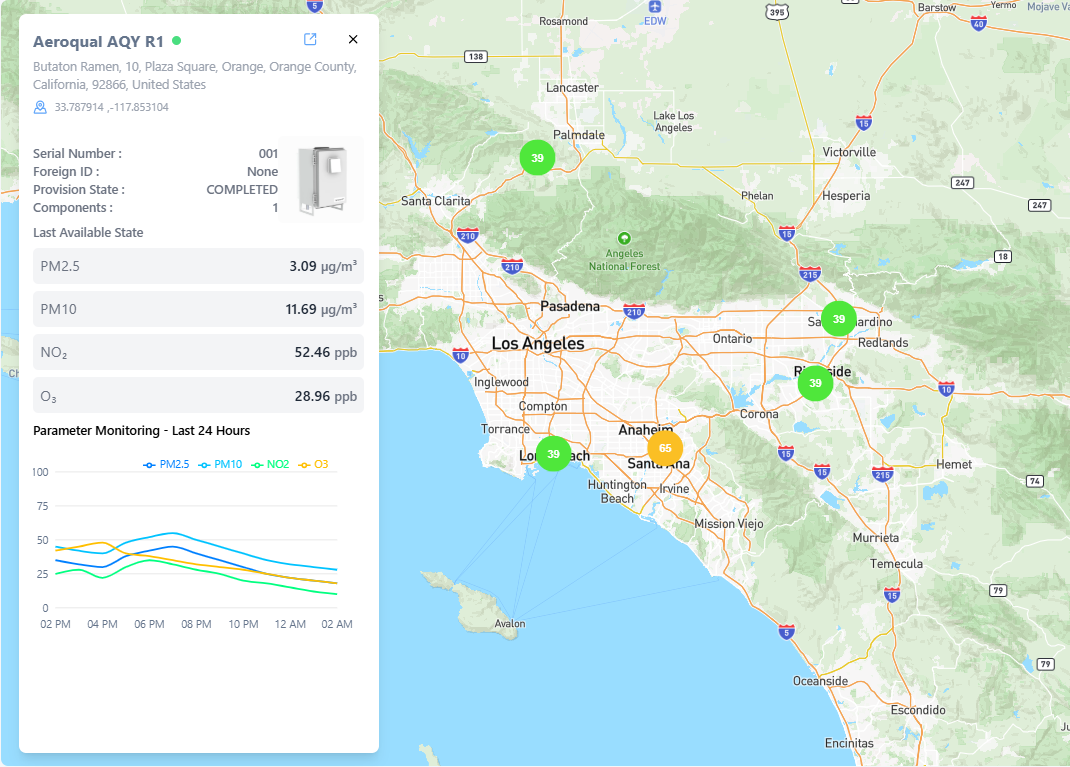Select the orange 65 marker near Santa Ana

pos(665,448)
